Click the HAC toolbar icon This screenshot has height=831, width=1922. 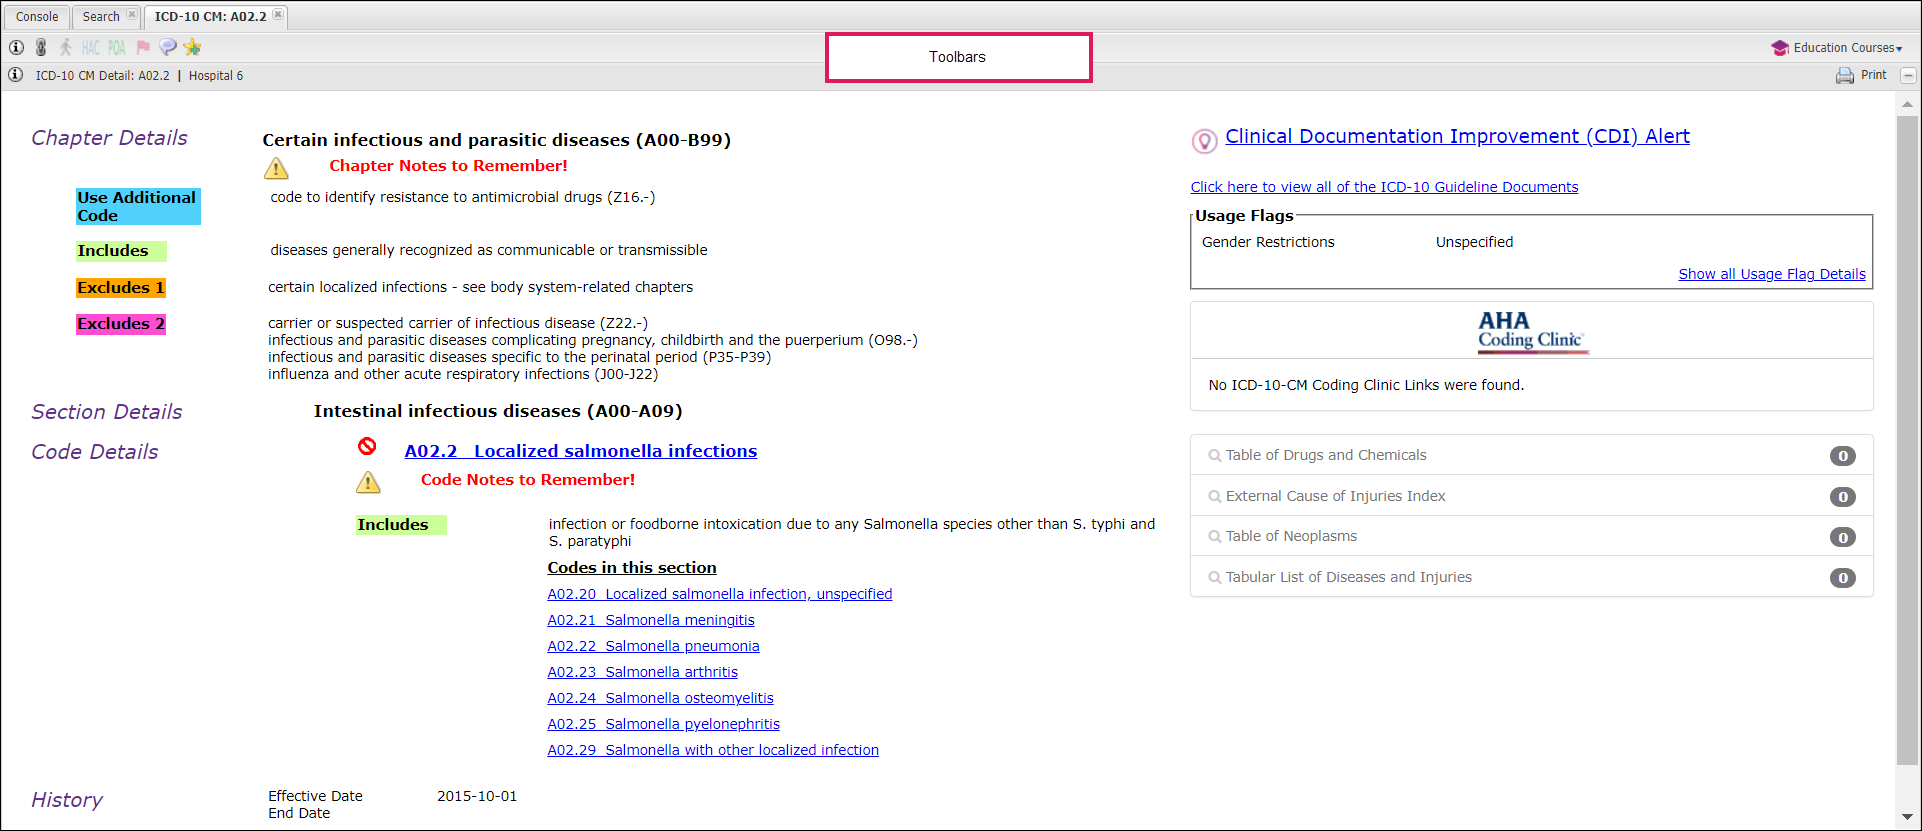[x=91, y=47]
